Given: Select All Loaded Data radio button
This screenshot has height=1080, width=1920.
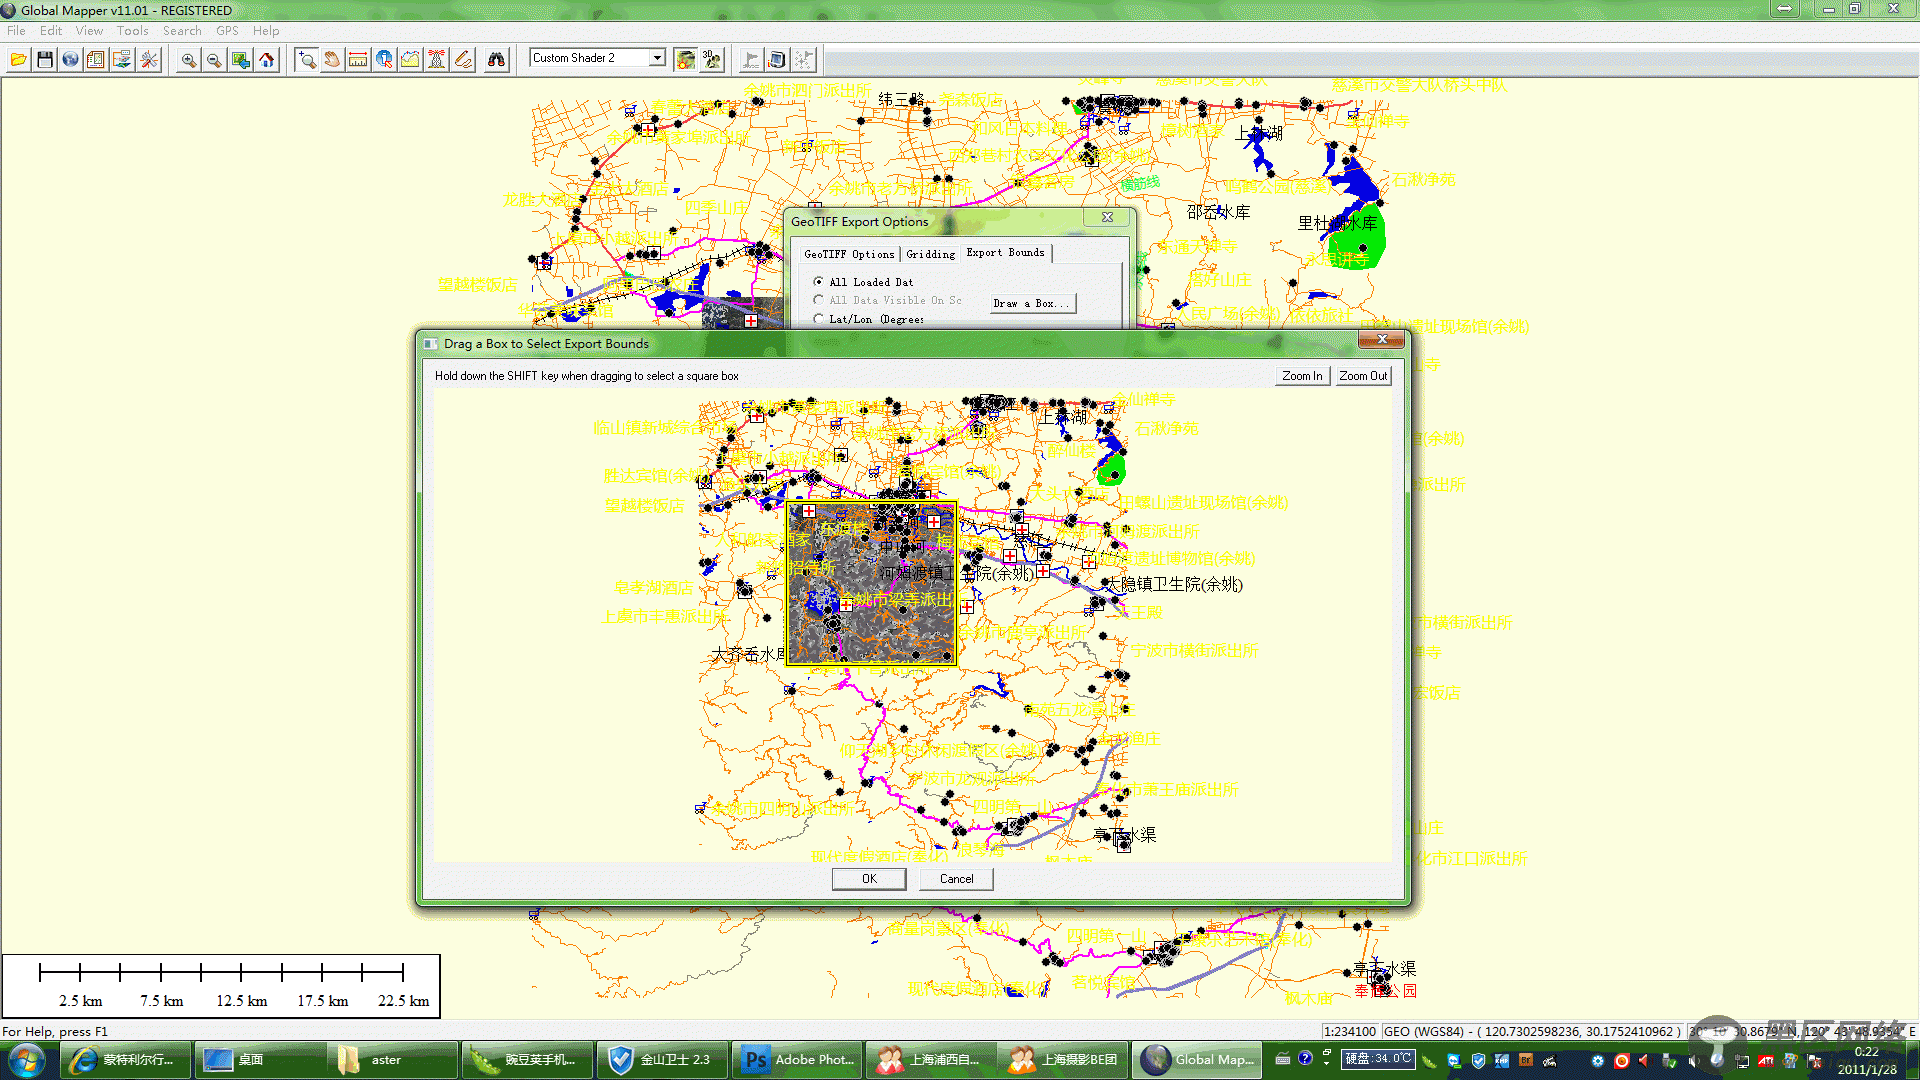Looking at the screenshot, I should [x=818, y=281].
